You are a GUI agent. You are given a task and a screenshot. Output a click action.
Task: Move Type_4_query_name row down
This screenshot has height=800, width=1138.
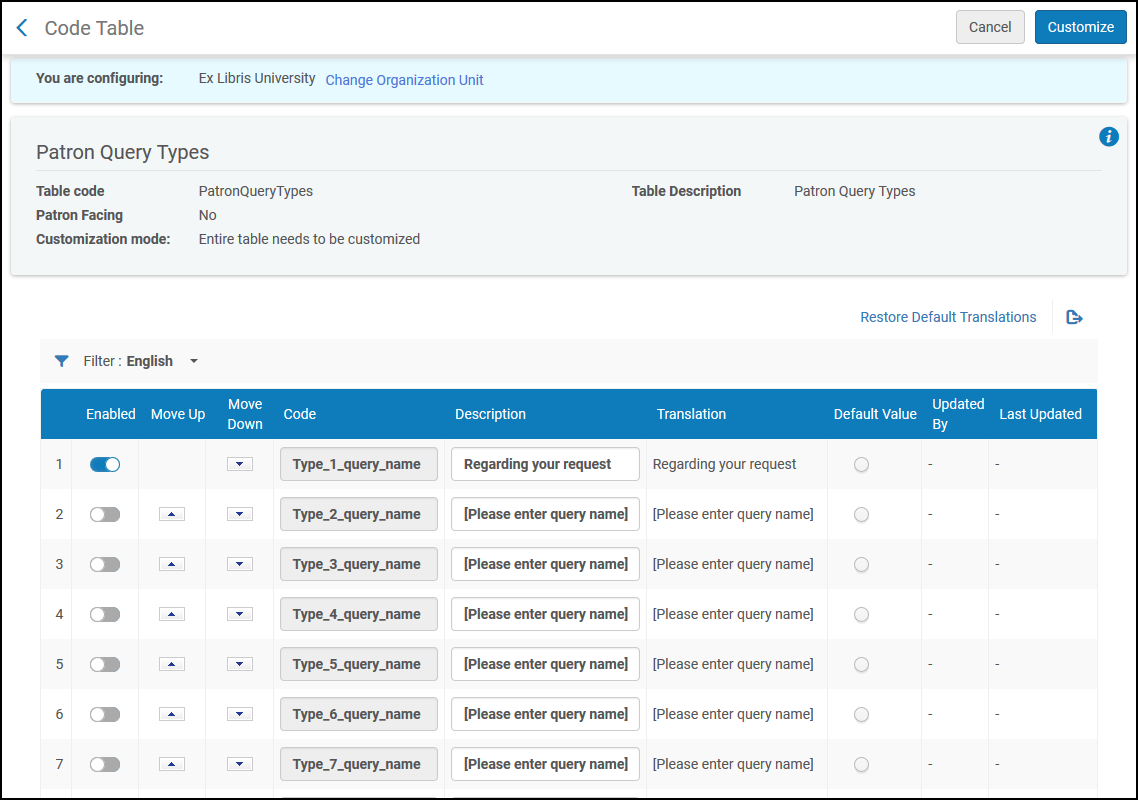pos(240,614)
